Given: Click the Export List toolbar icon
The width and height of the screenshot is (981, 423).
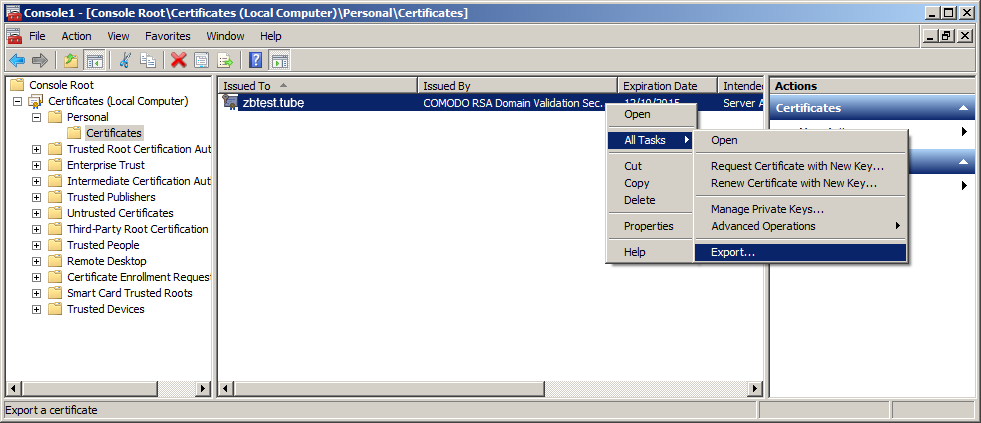Looking at the screenshot, I should pos(225,60).
